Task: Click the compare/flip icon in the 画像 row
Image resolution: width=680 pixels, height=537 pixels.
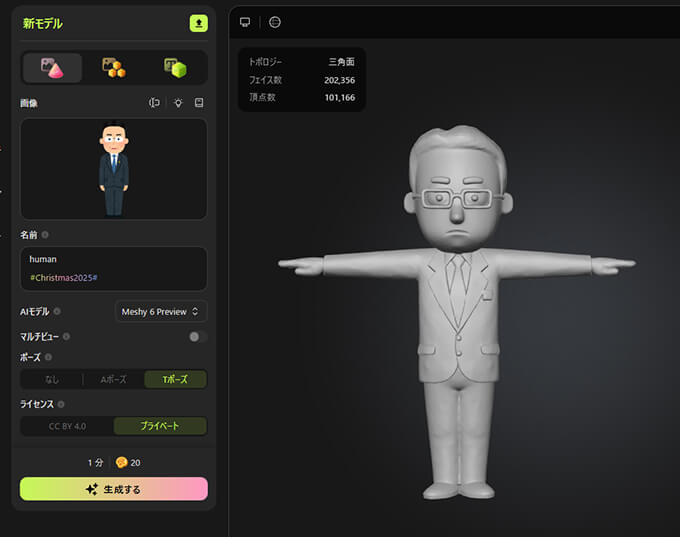Action: (155, 103)
